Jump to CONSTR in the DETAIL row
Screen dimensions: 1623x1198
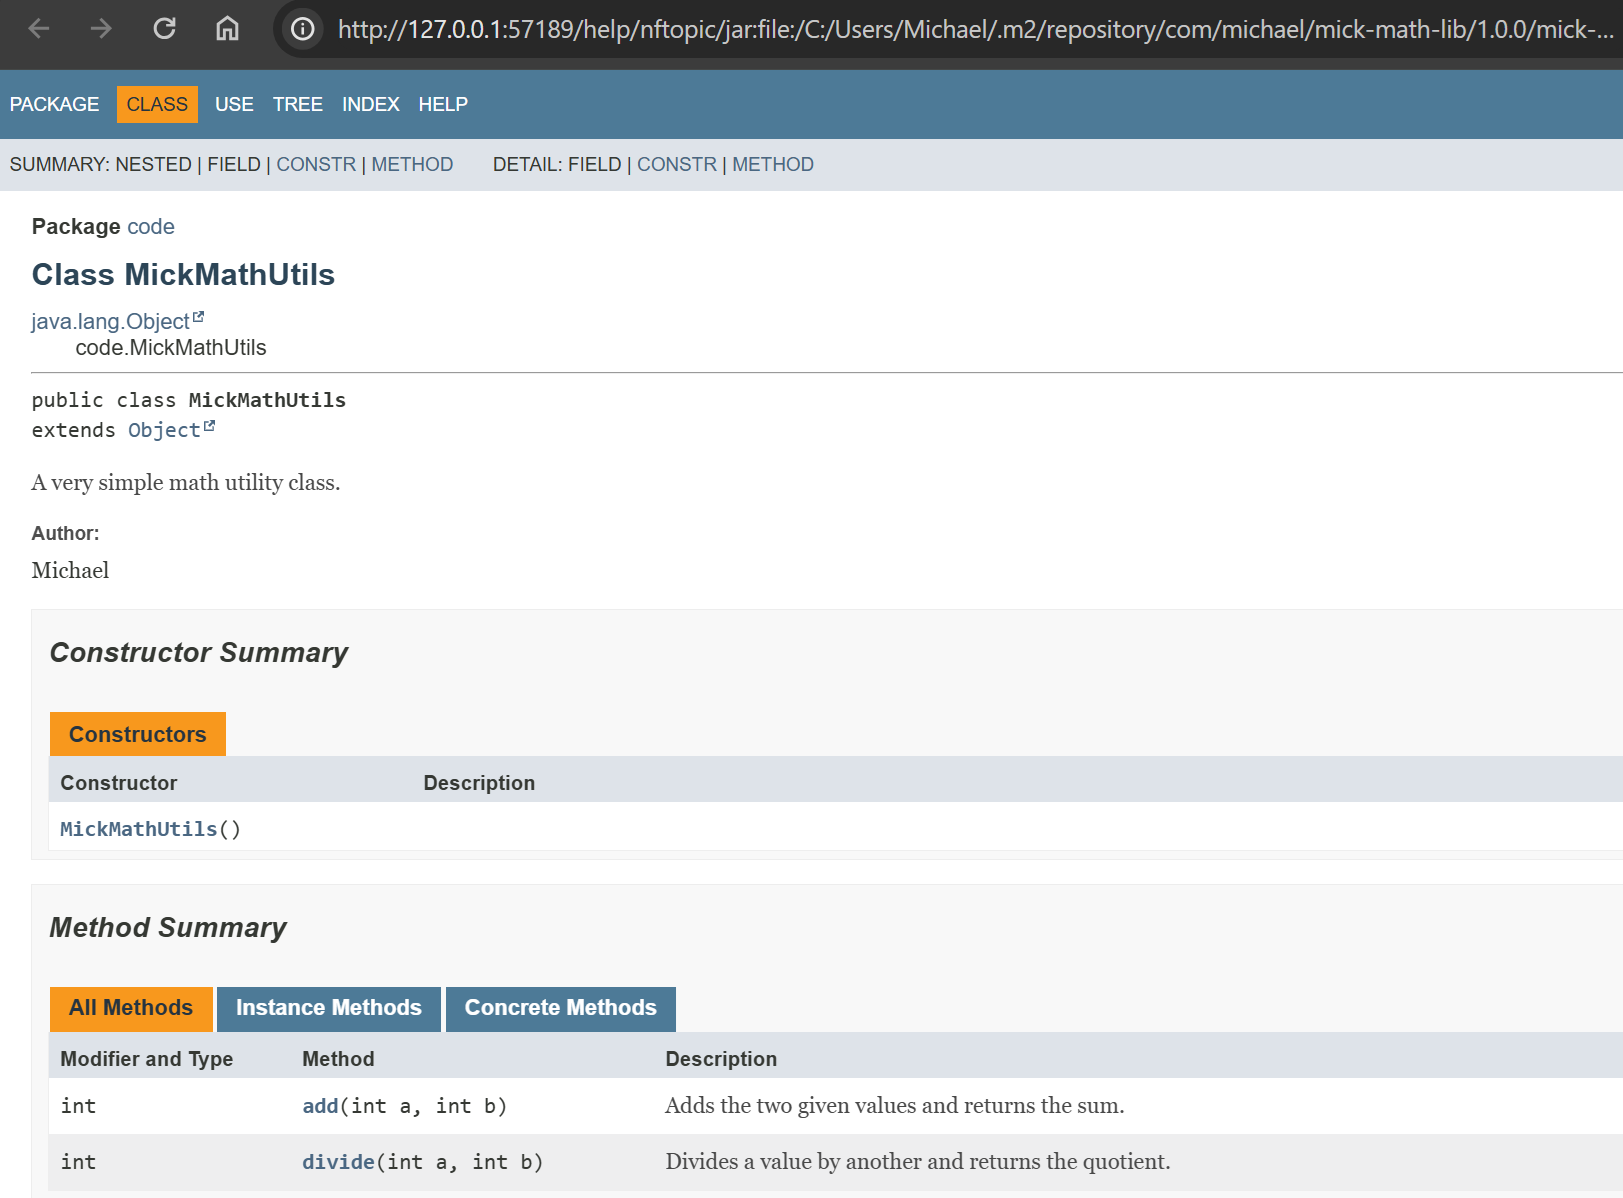tap(677, 164)
